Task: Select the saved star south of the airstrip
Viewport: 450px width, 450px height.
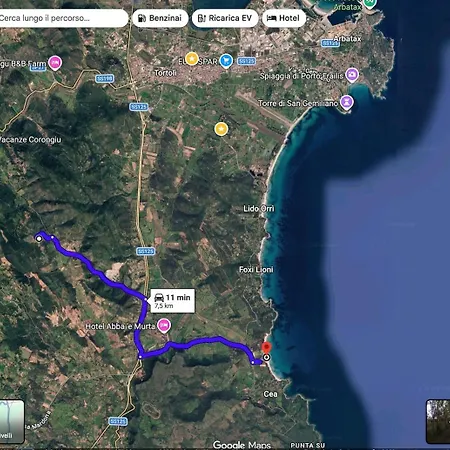Action: pyautogui.click(x=221, y=129)
